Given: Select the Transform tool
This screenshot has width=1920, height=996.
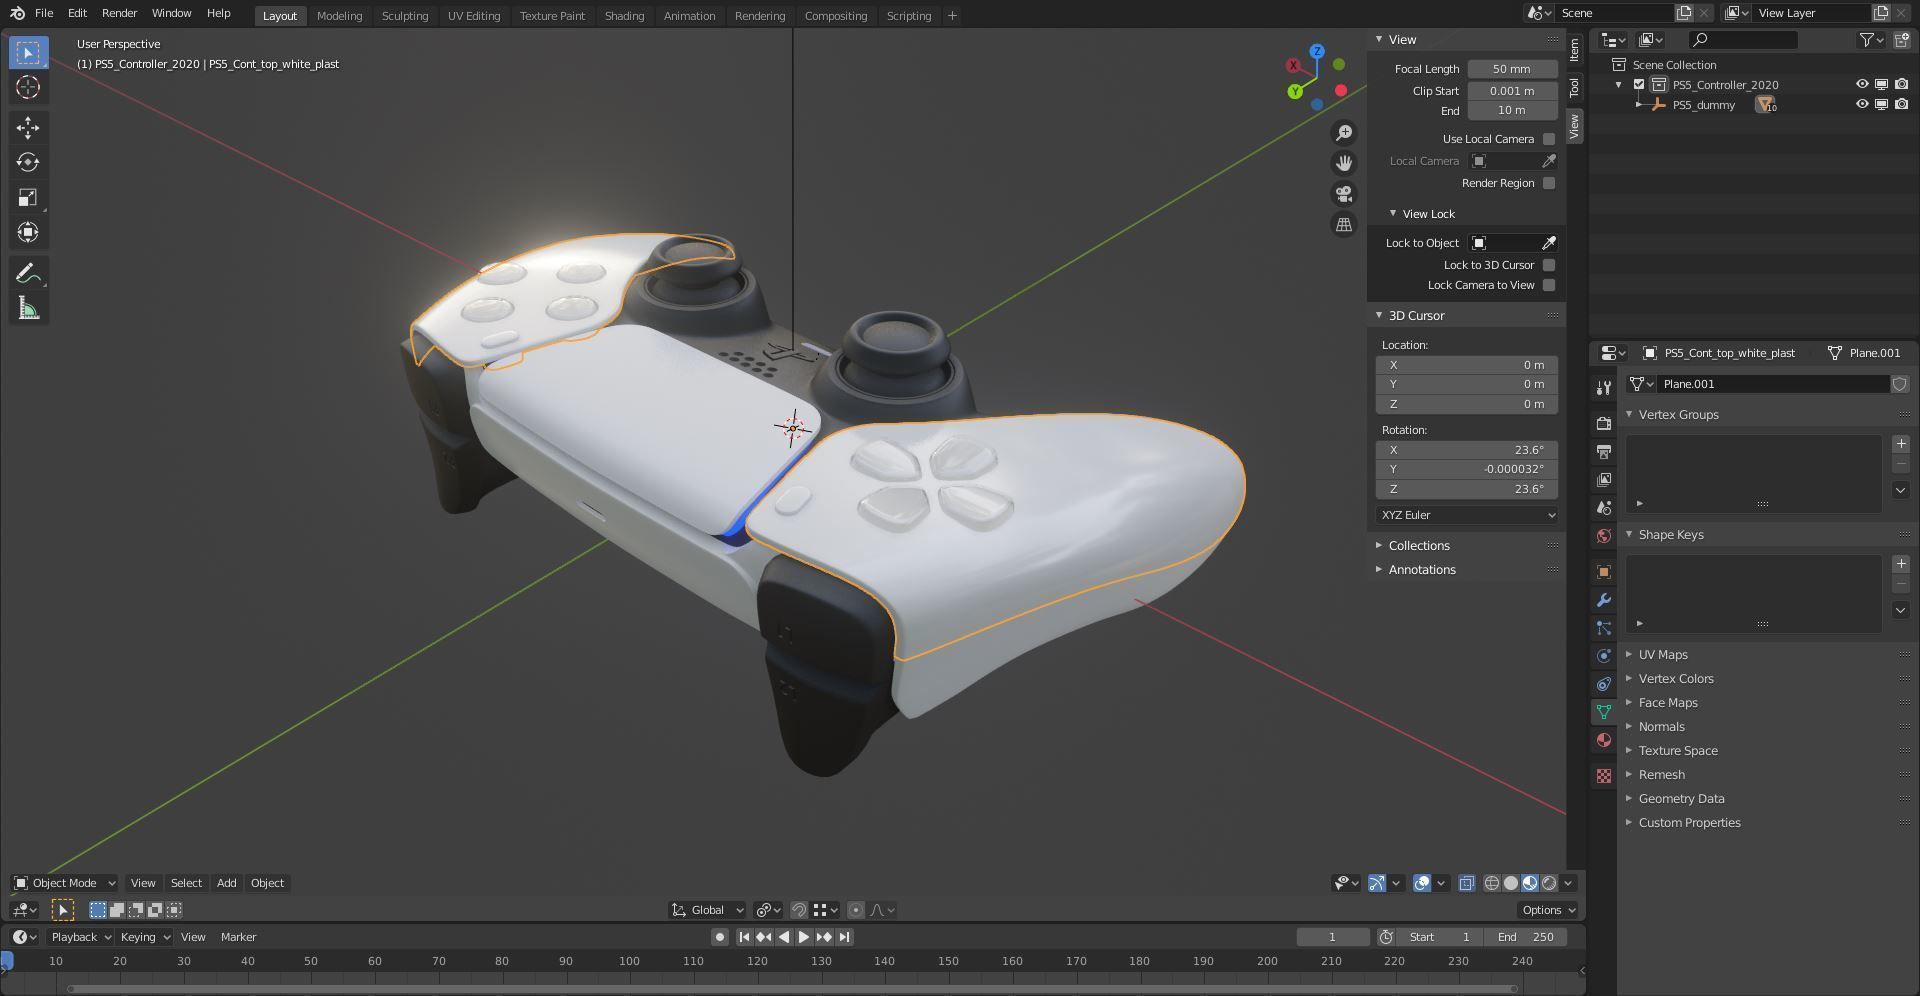Looking at the screenshot, I should tap(28, 232).
